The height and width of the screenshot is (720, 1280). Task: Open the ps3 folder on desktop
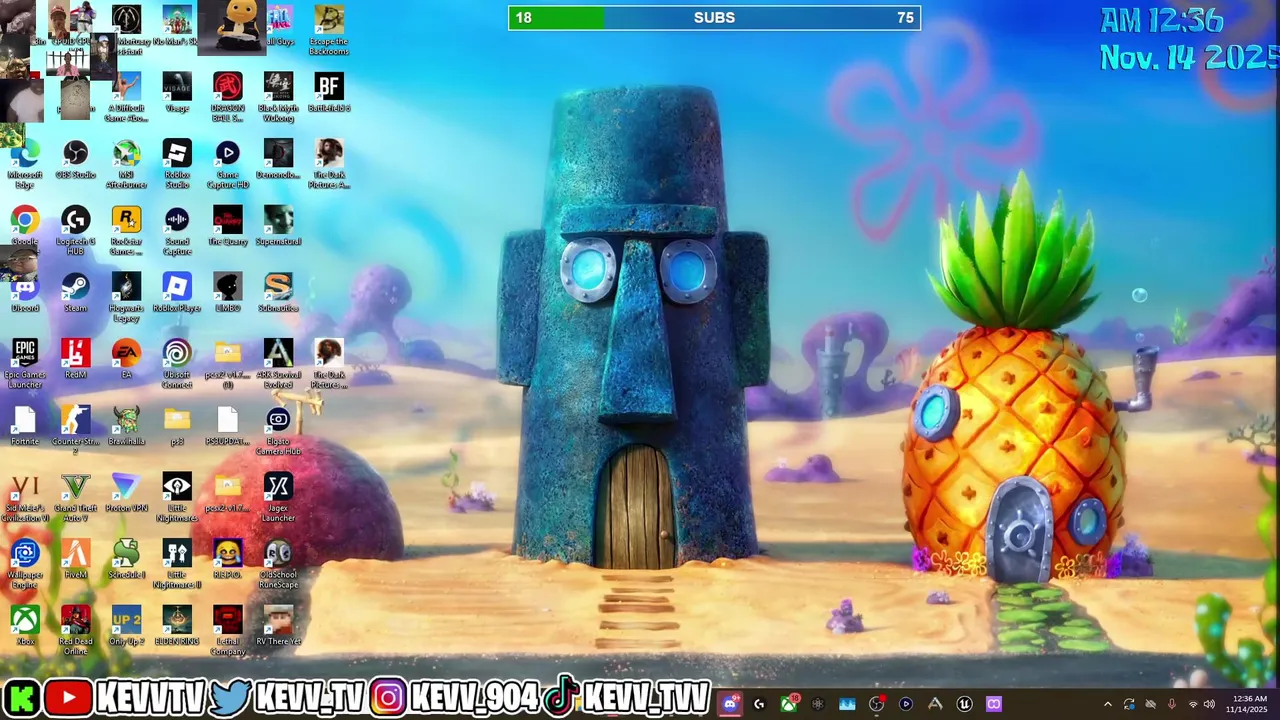177,426
